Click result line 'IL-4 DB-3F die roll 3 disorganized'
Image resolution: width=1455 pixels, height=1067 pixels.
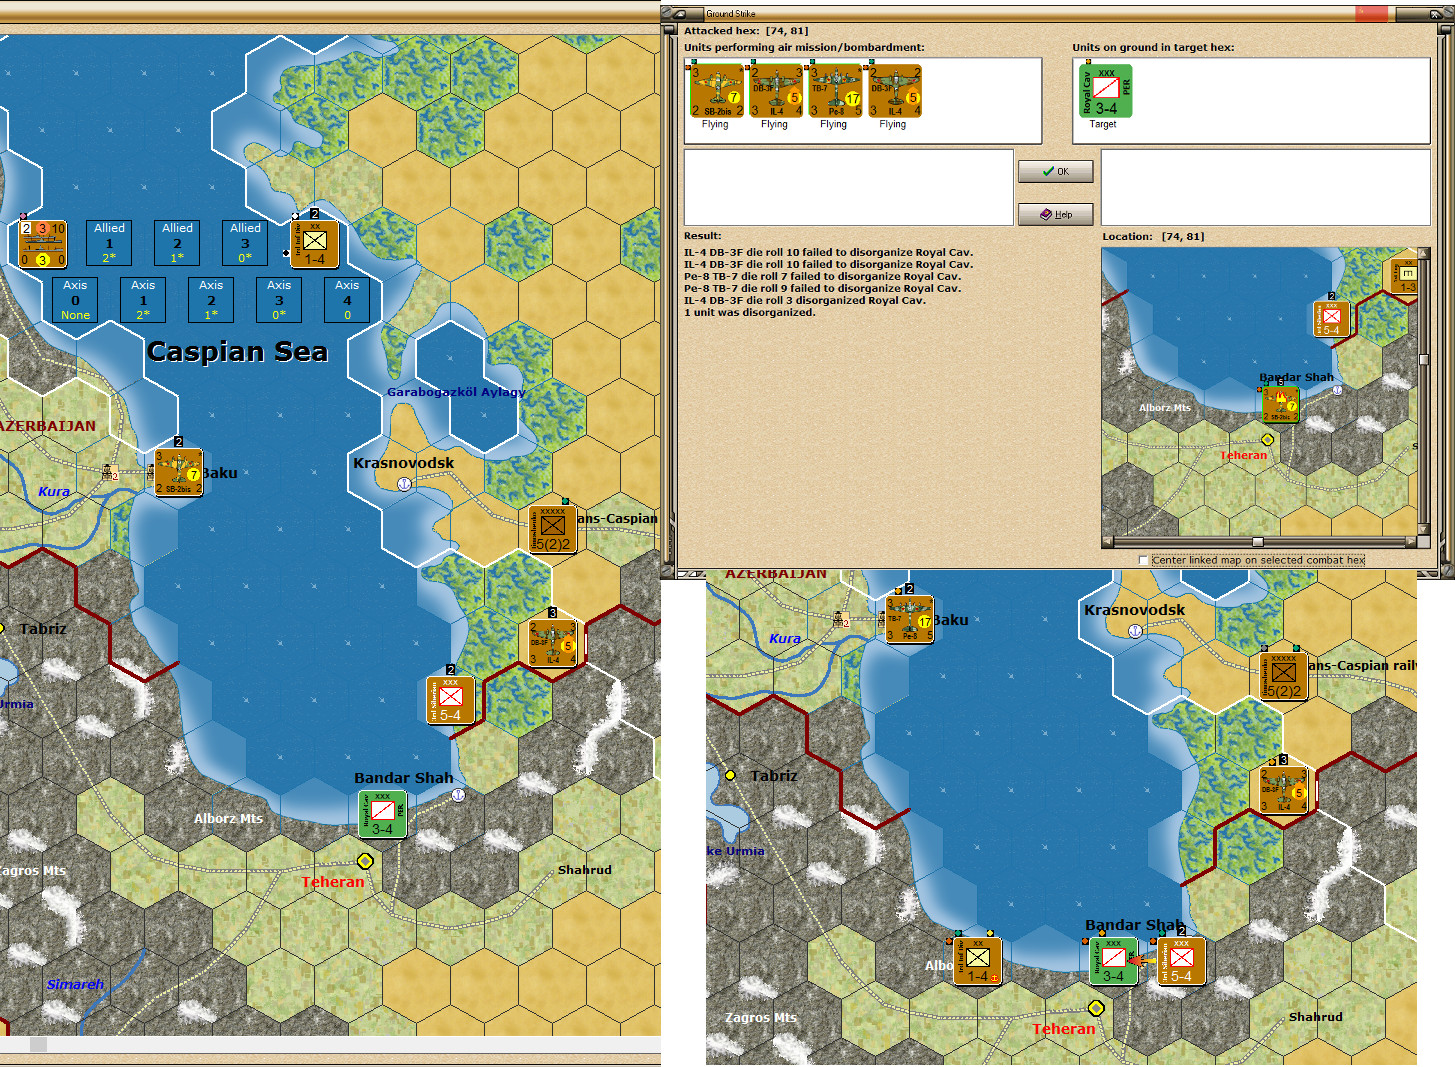click(x=805, y=301)
